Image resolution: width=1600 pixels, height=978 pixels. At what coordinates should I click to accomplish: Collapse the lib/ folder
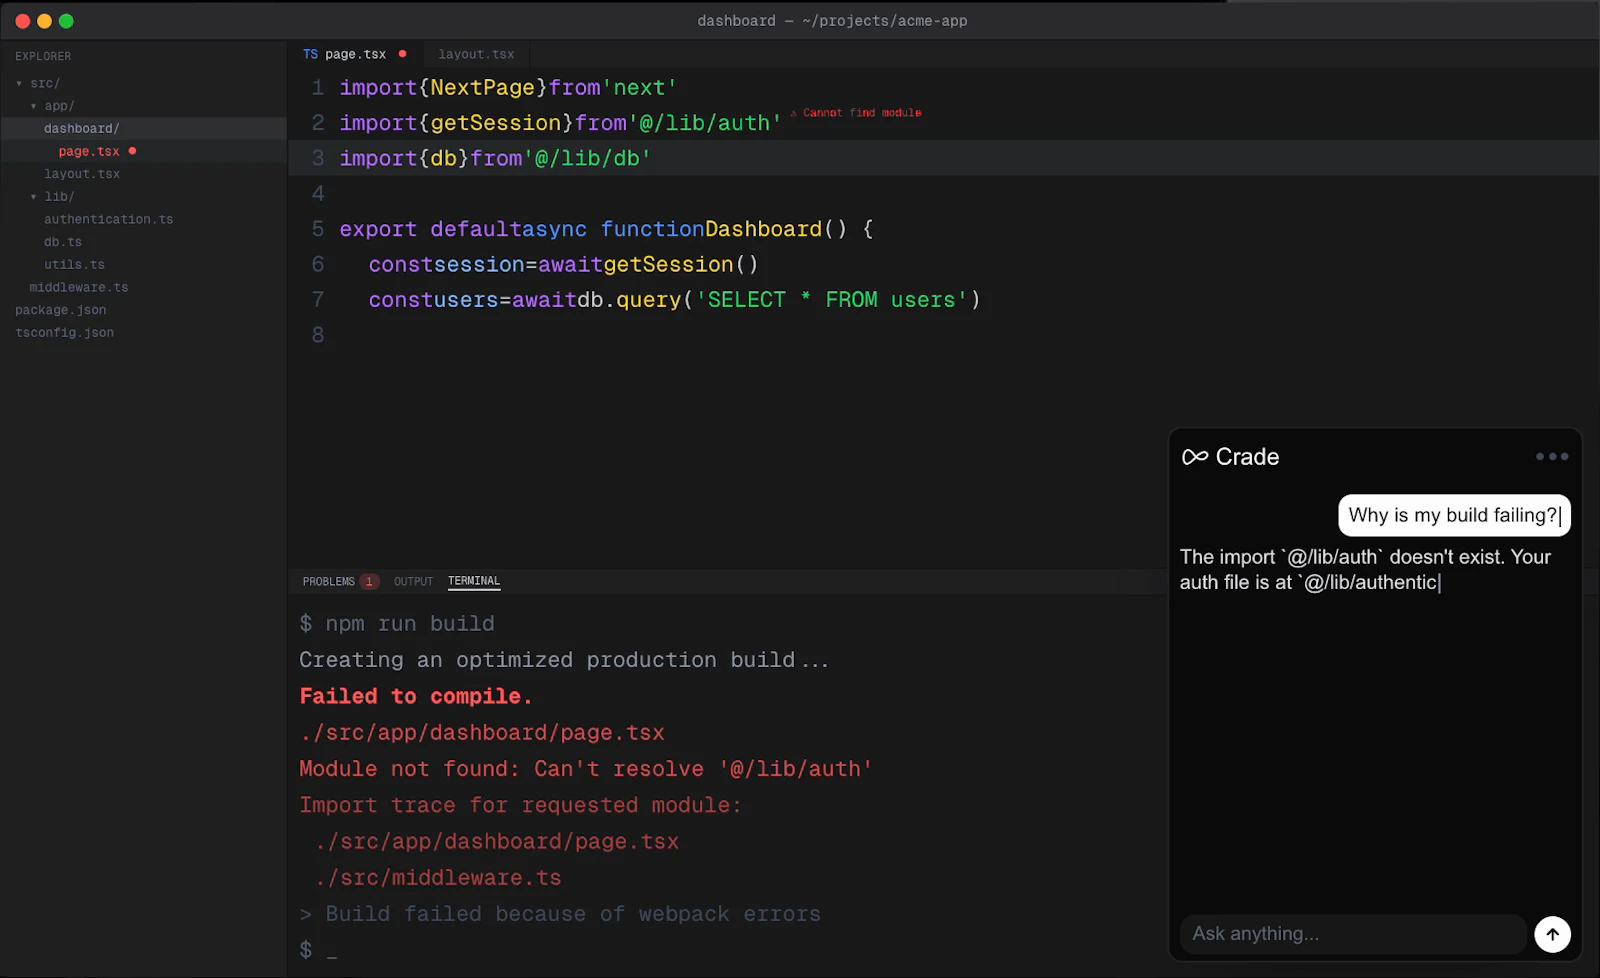coord(34,197)
